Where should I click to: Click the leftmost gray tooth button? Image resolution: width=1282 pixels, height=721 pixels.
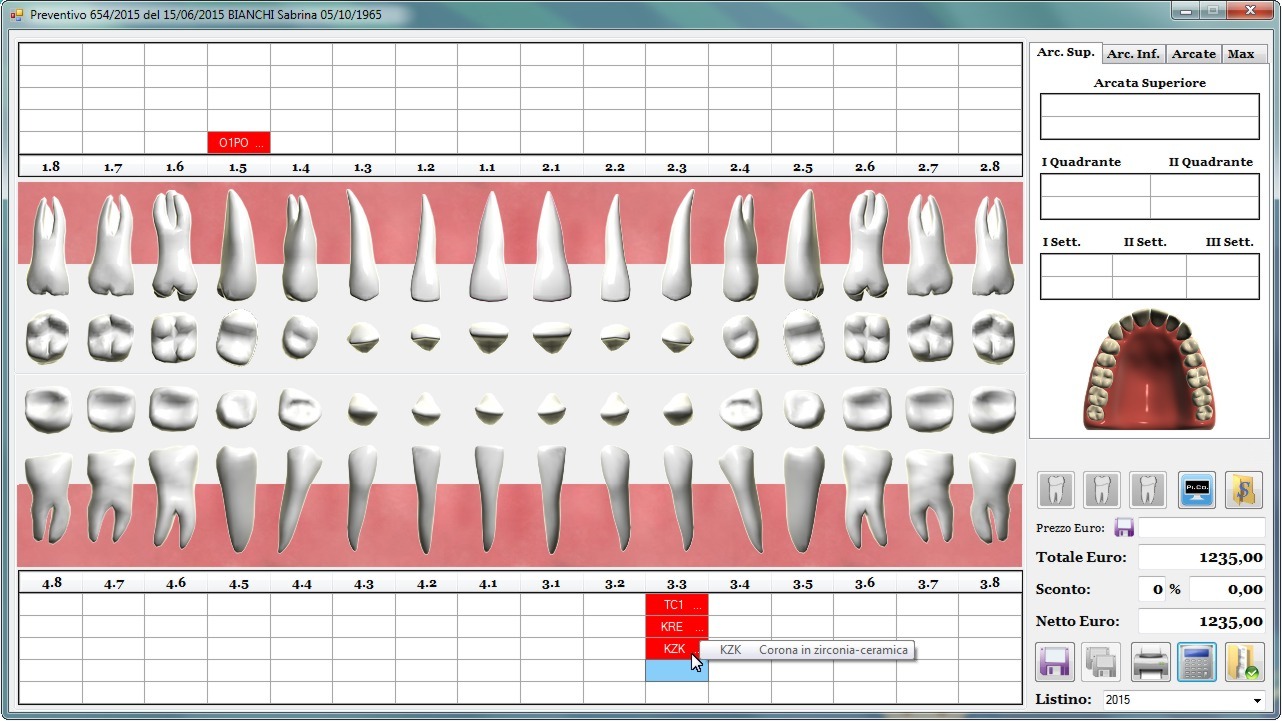coord(1056,490)
